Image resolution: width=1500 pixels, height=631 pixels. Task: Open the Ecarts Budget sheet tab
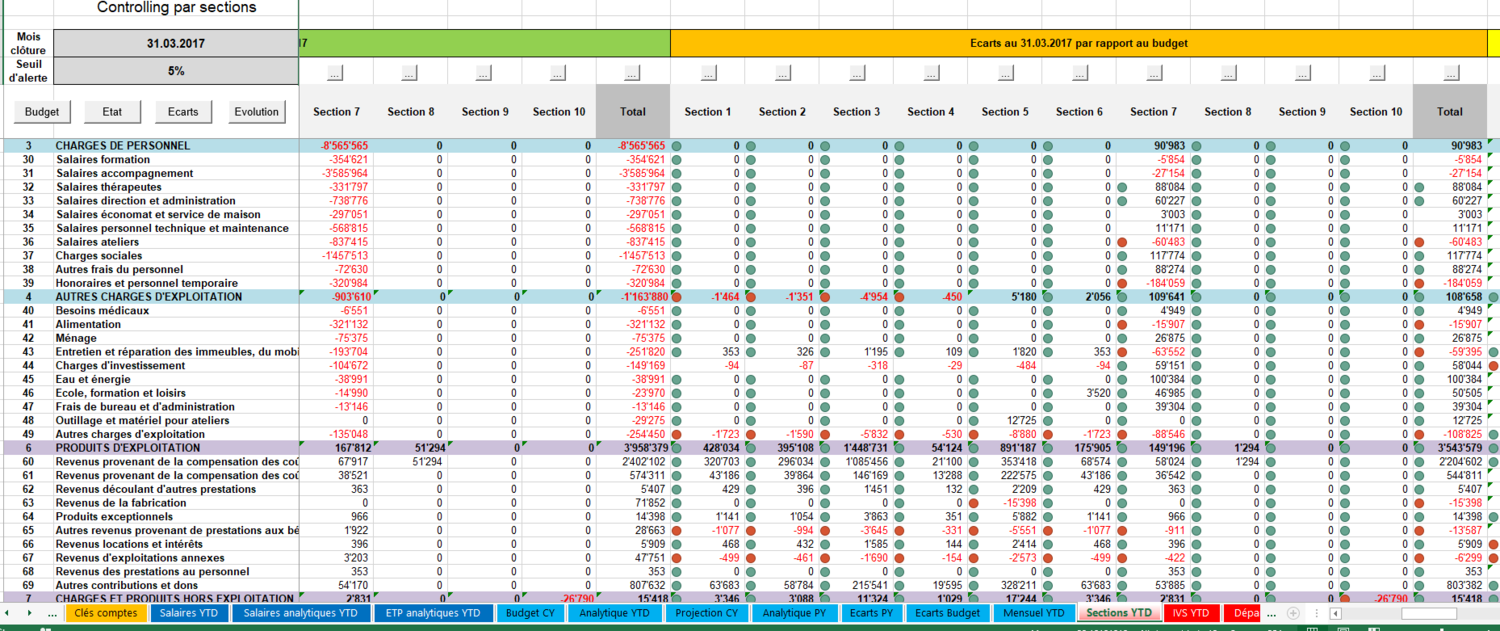(948, 613)
